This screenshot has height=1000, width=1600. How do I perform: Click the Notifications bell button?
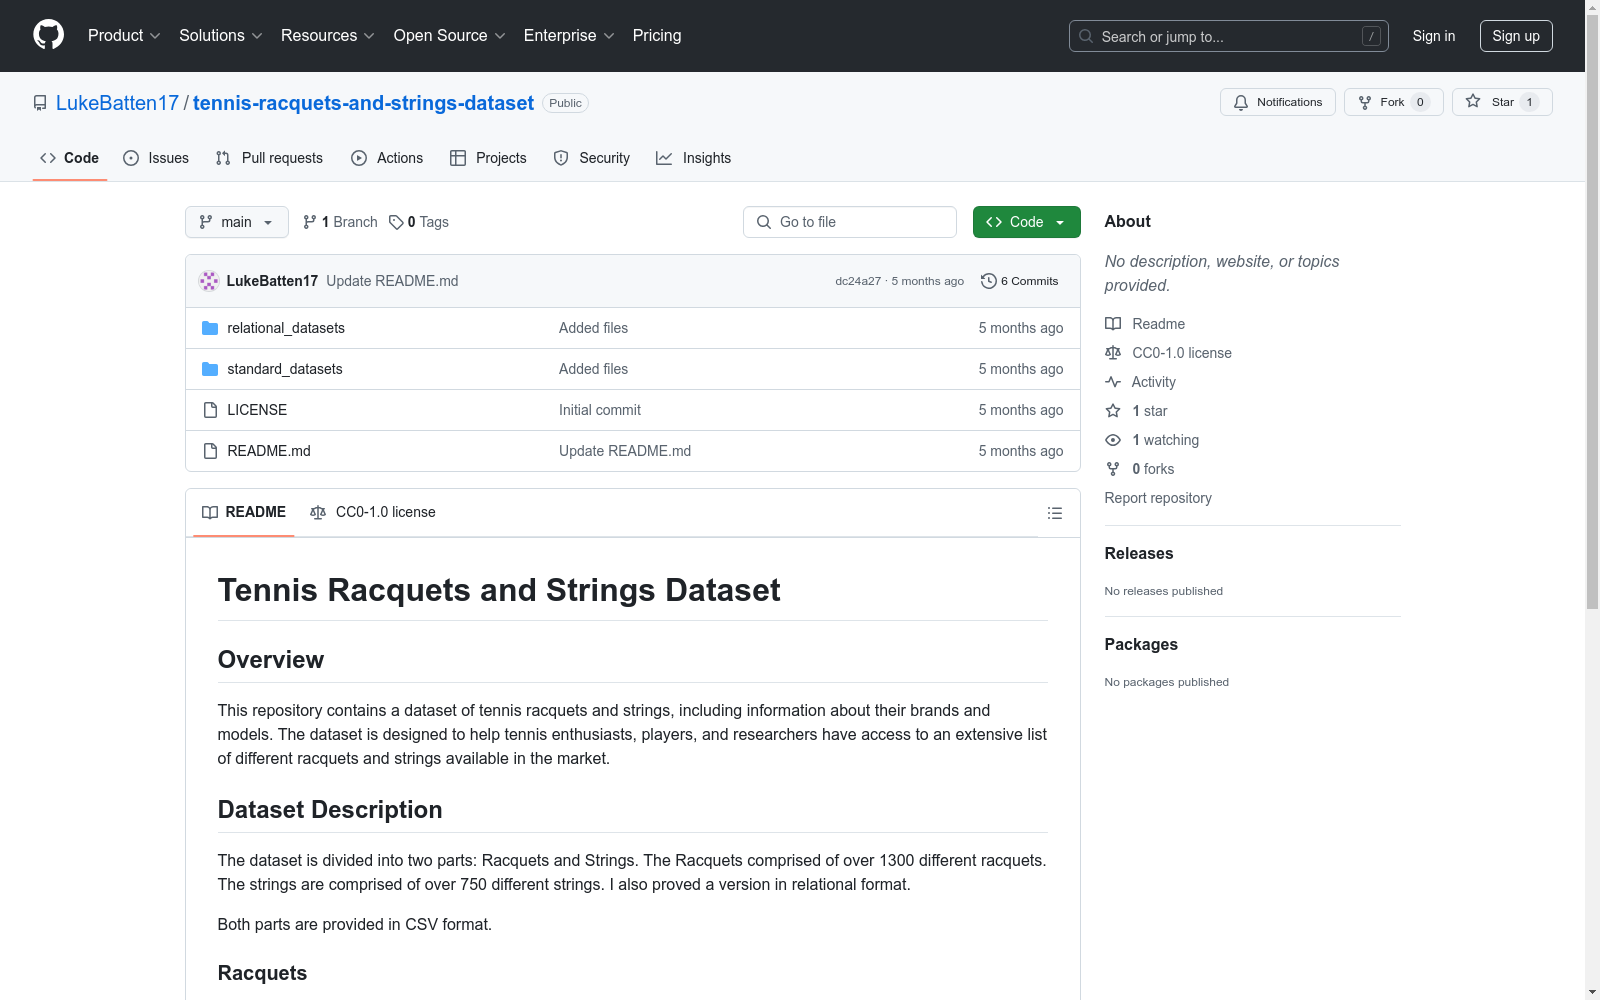point(1277,102)
